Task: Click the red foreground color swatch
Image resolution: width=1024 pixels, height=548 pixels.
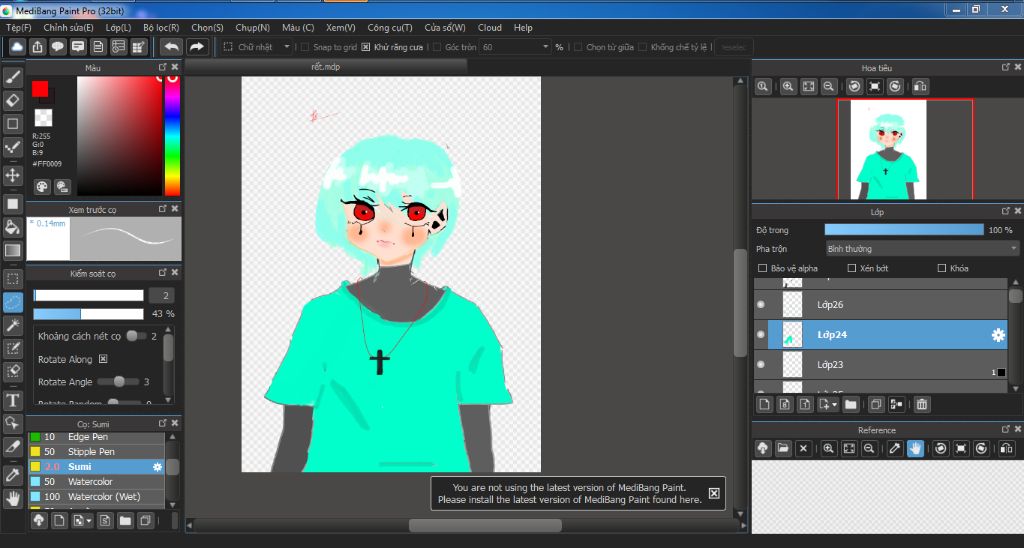Action: [x=40, y=89]
